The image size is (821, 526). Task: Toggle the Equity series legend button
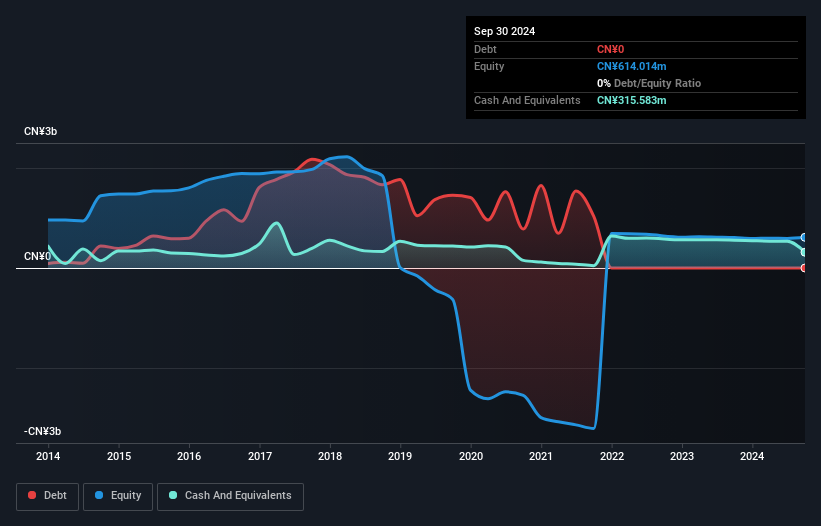pos(118,496)
